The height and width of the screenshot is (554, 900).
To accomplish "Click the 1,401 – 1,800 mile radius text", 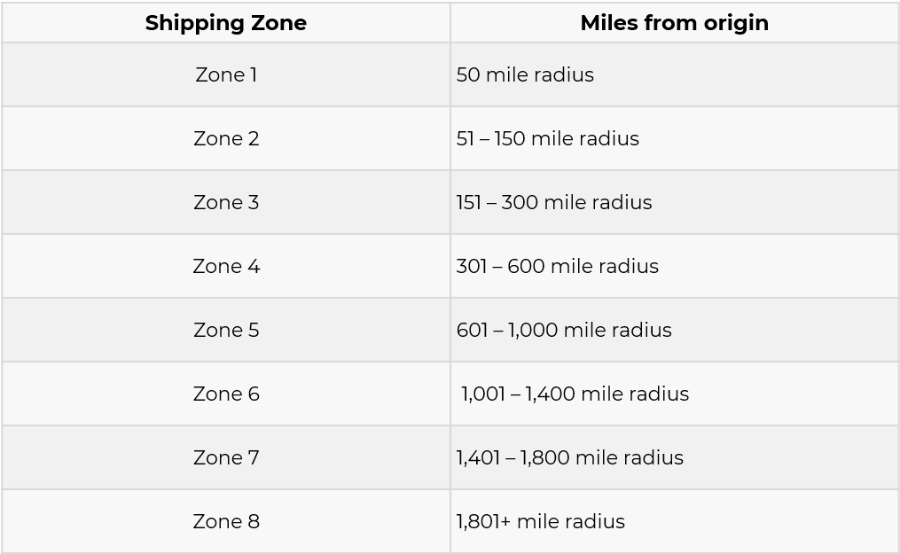I will tap(570, 458).
